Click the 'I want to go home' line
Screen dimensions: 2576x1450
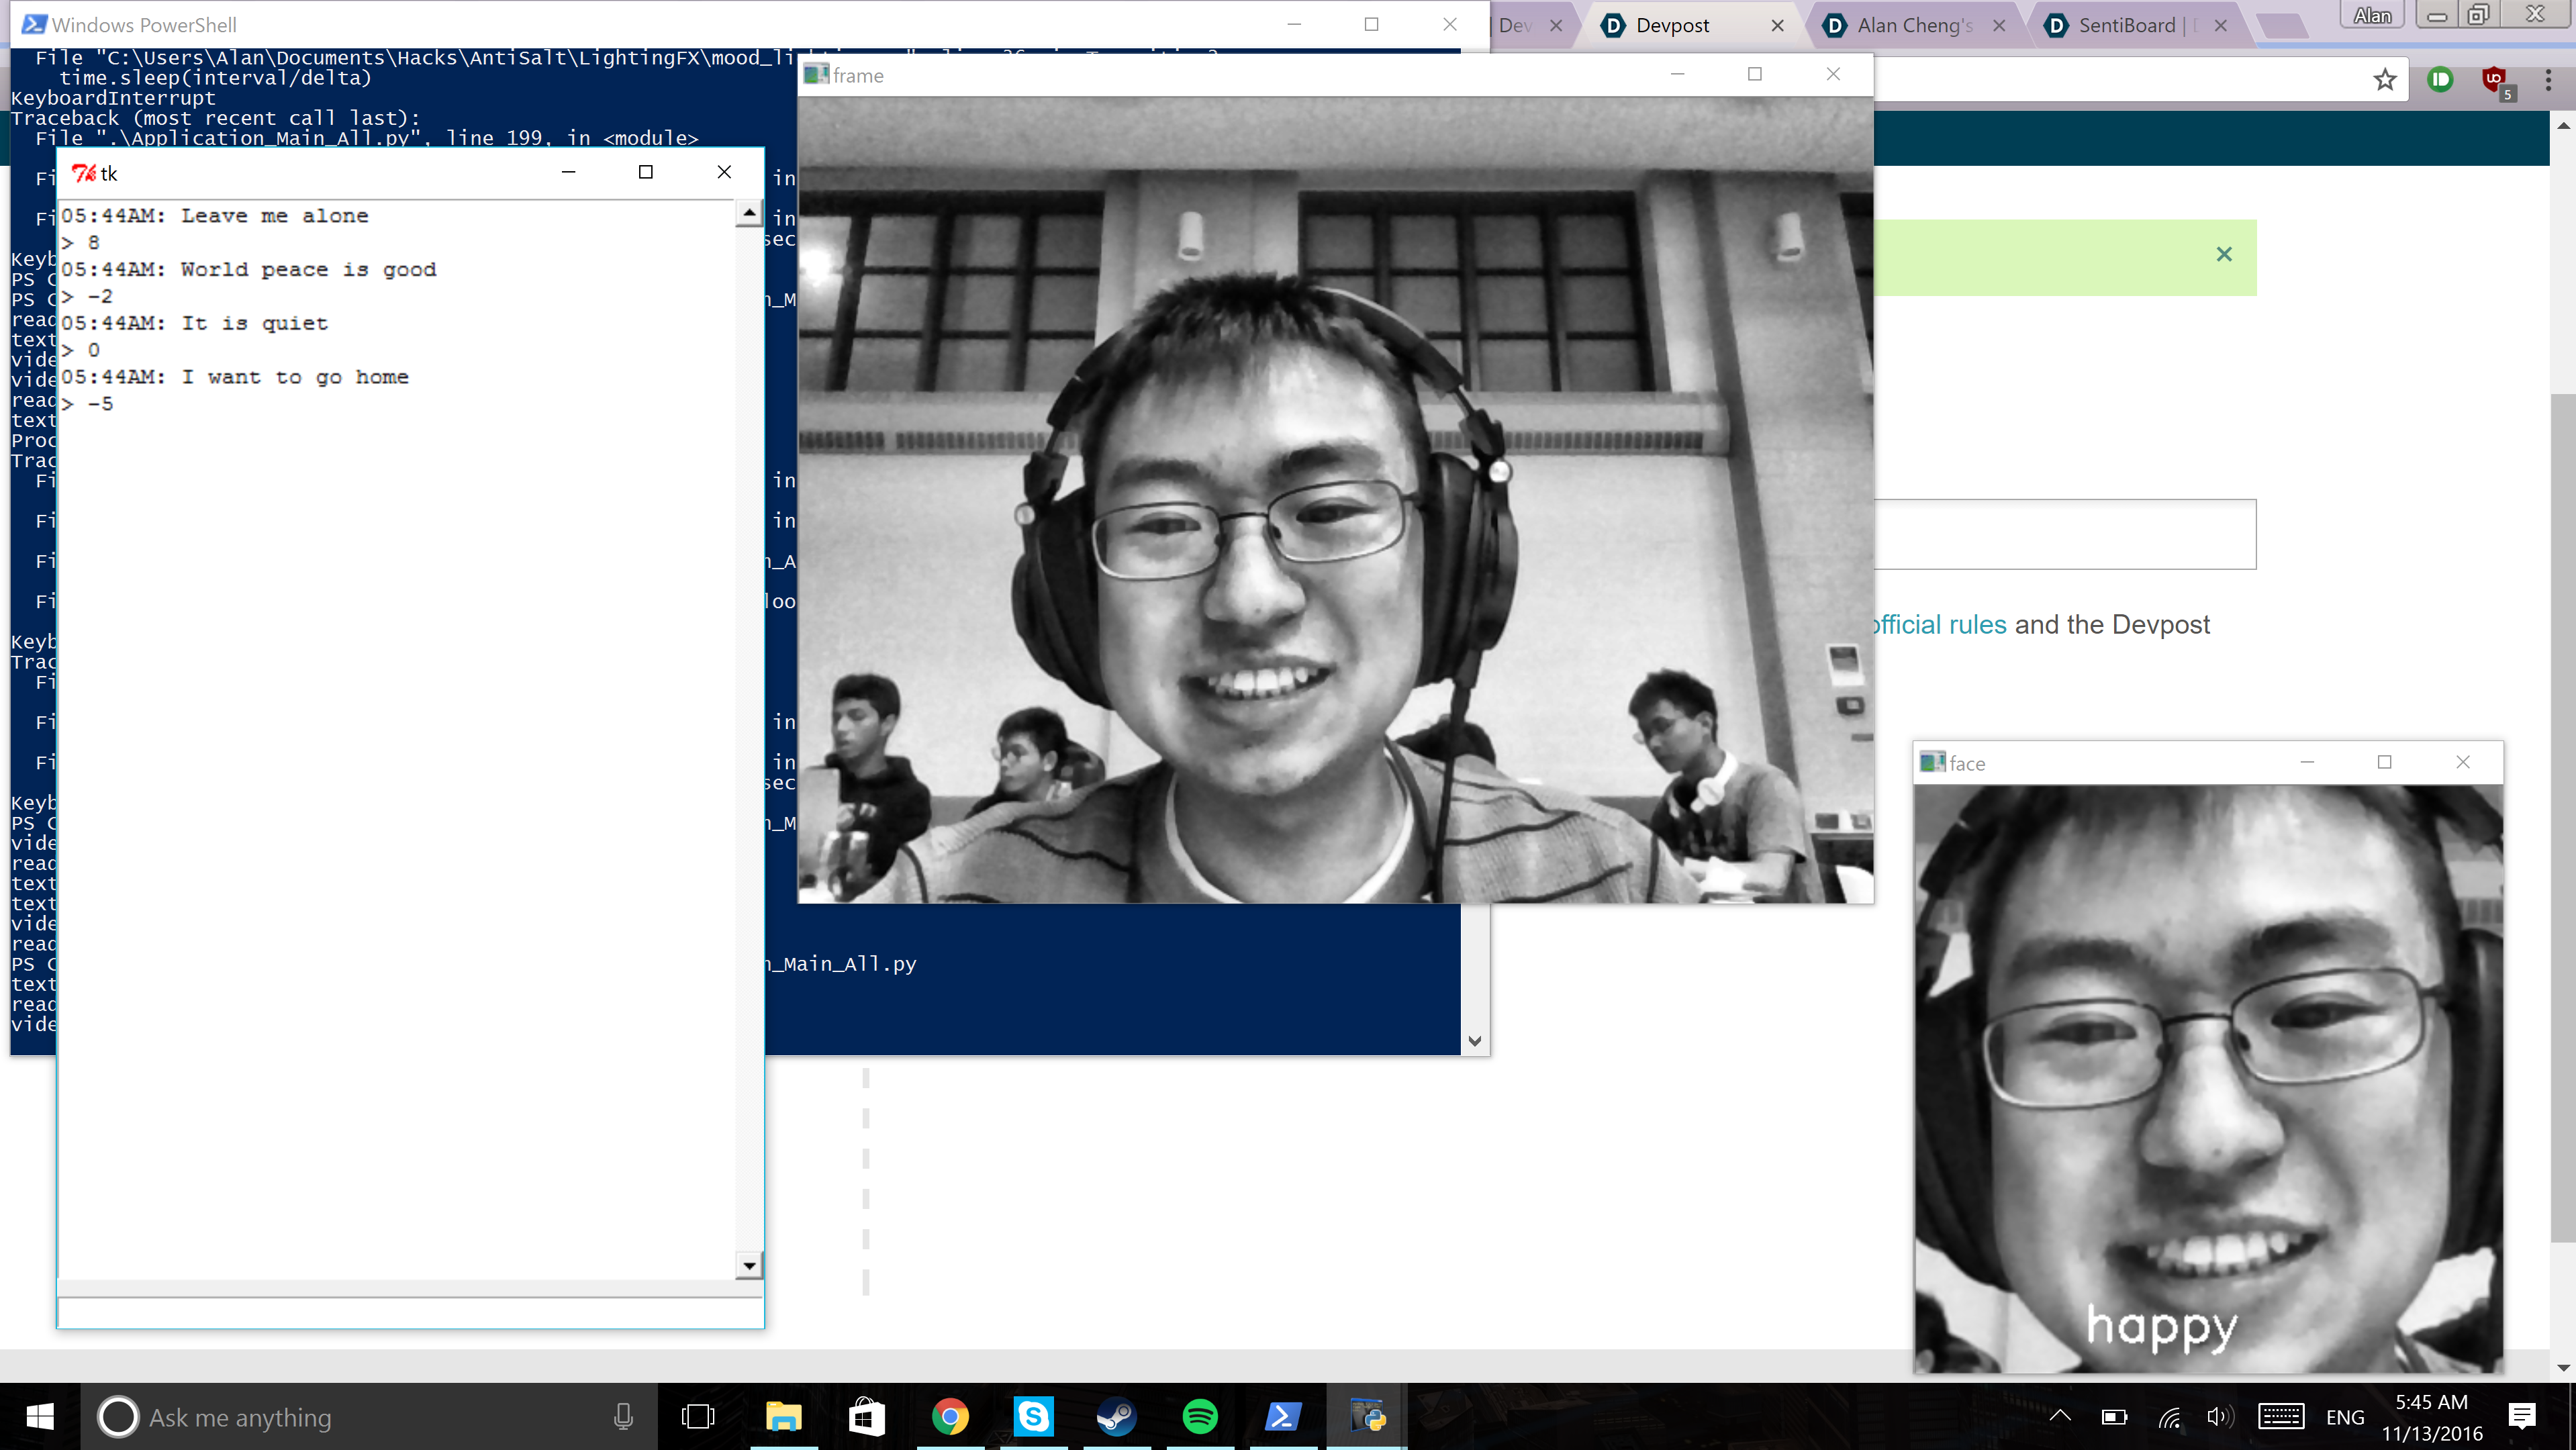click(x=235, y=377)
